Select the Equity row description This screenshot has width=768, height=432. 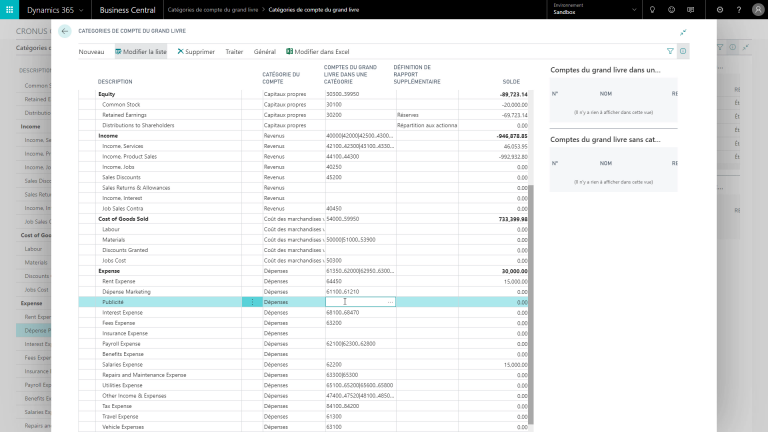(x=107, y=94)
